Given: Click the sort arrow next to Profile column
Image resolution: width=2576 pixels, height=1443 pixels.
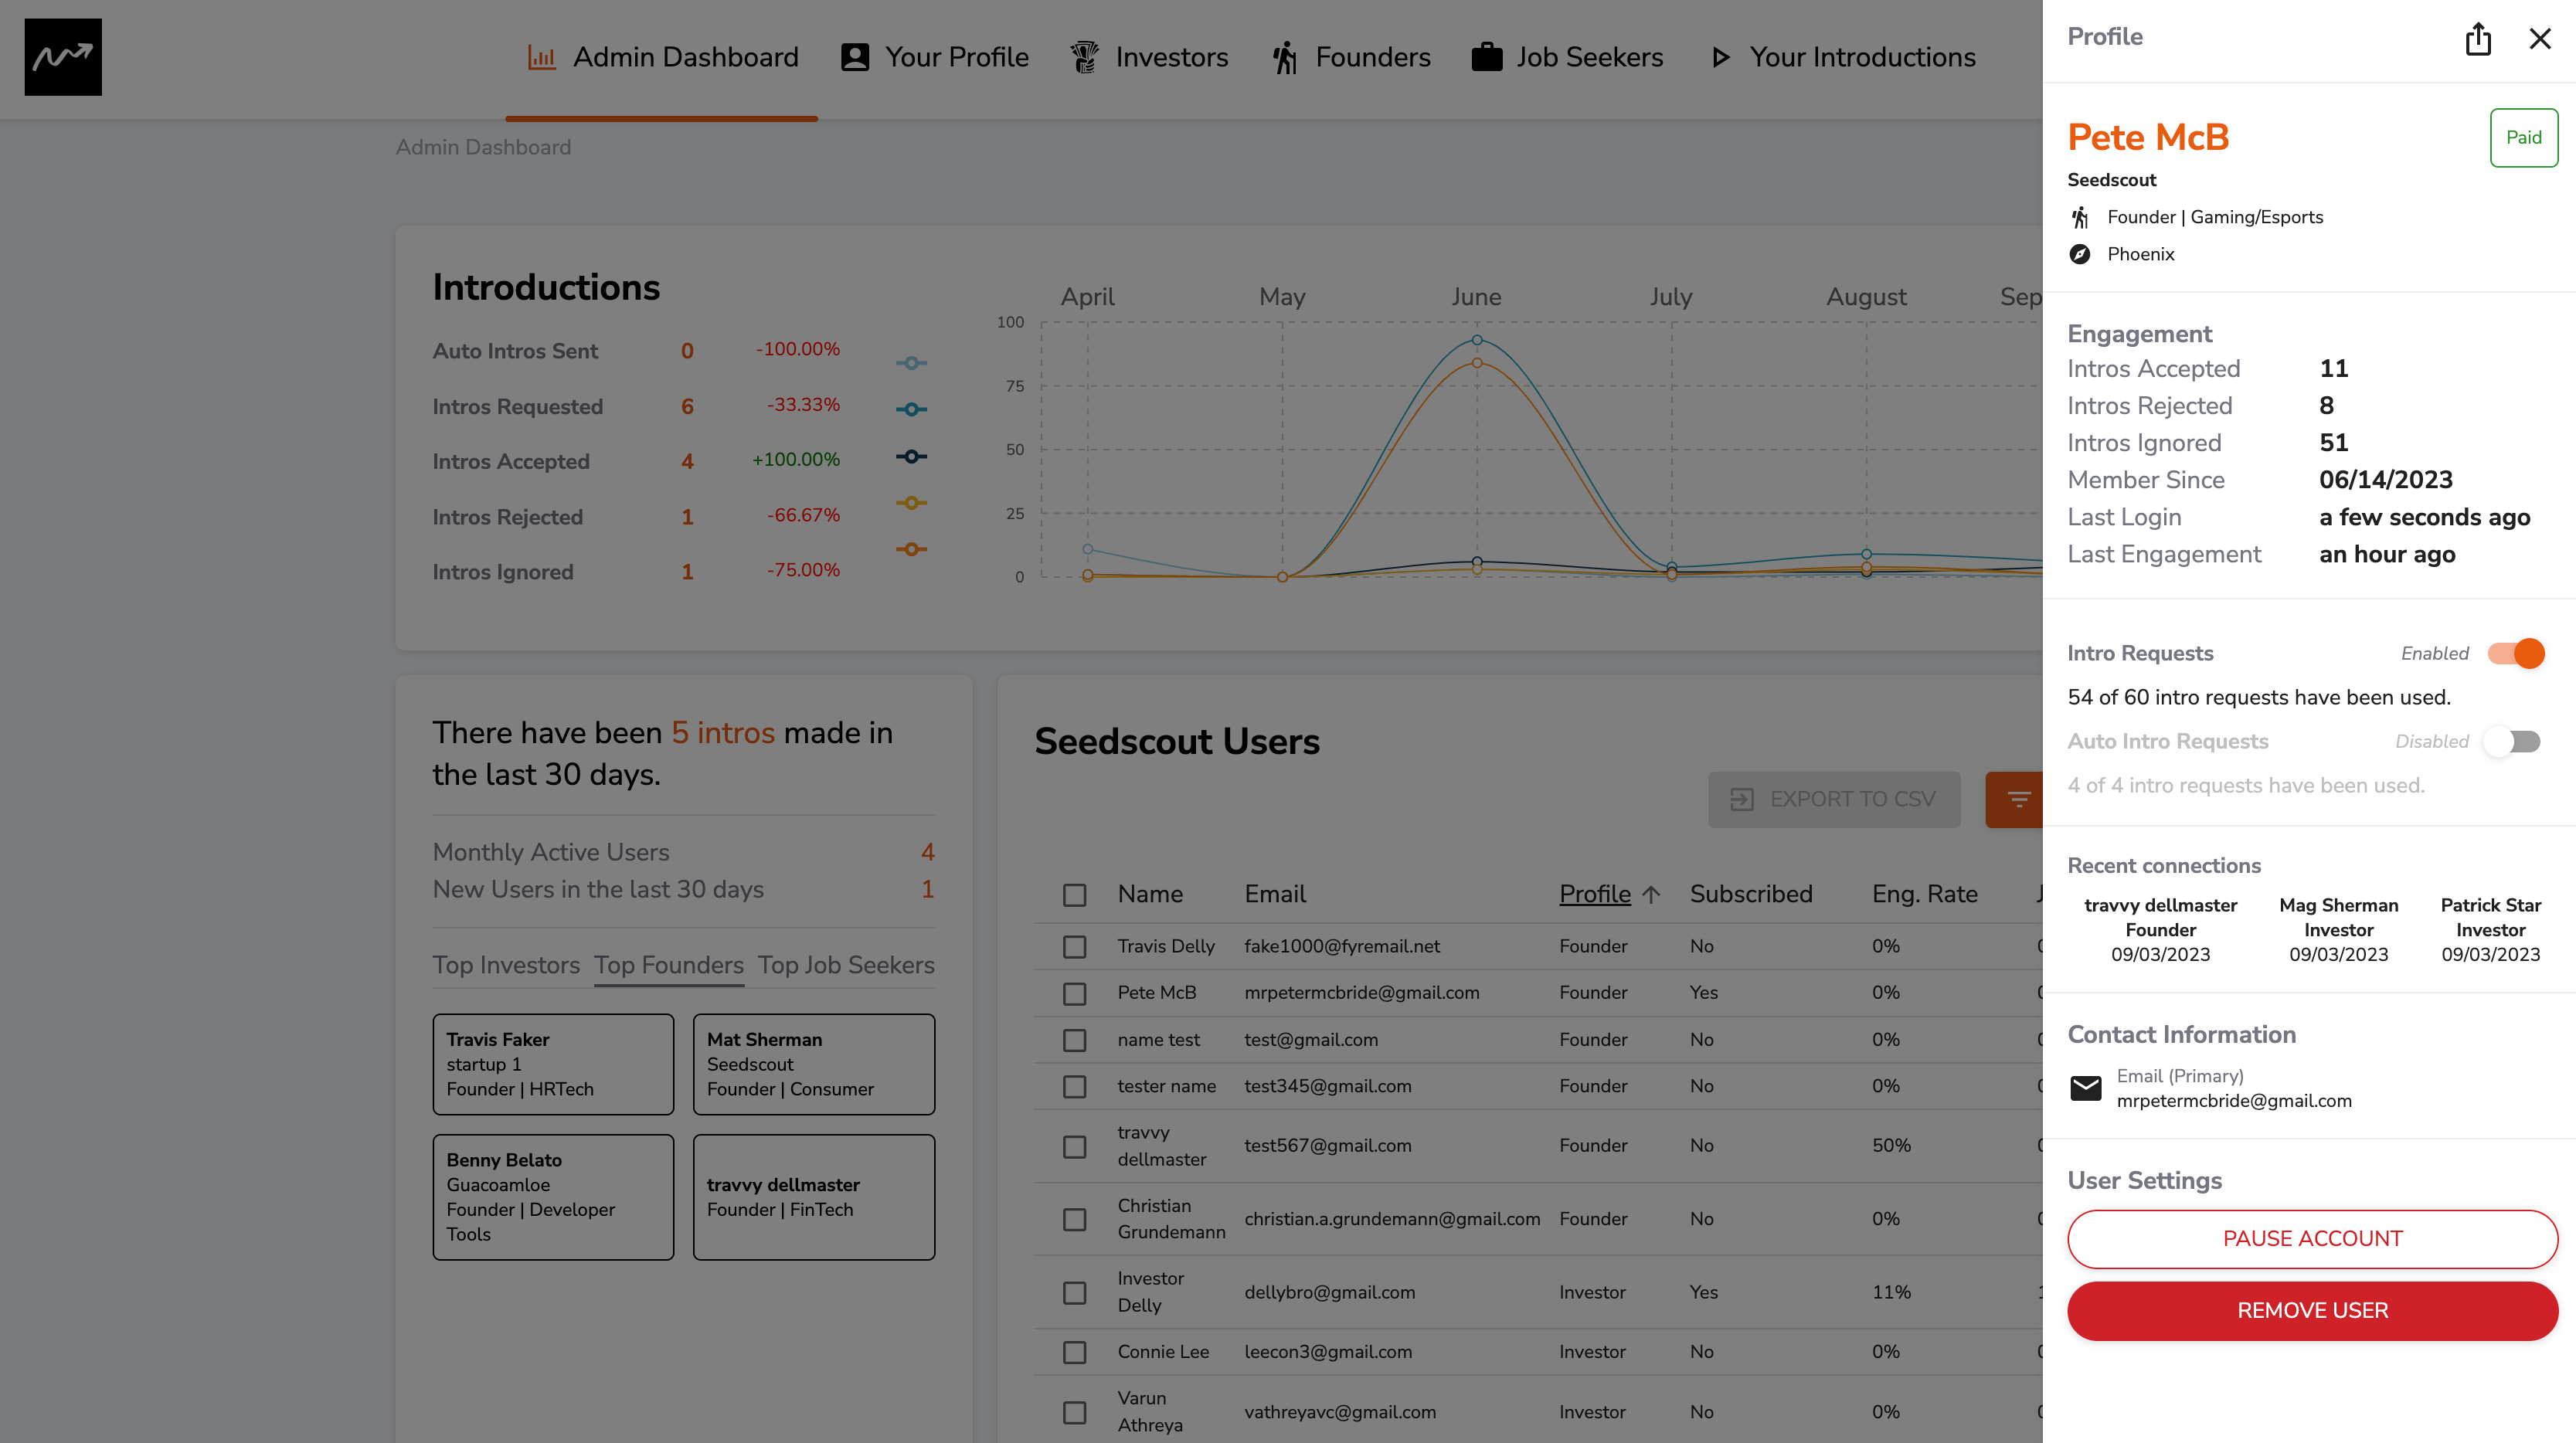Looking at the screenshot, I should 1651,894.
